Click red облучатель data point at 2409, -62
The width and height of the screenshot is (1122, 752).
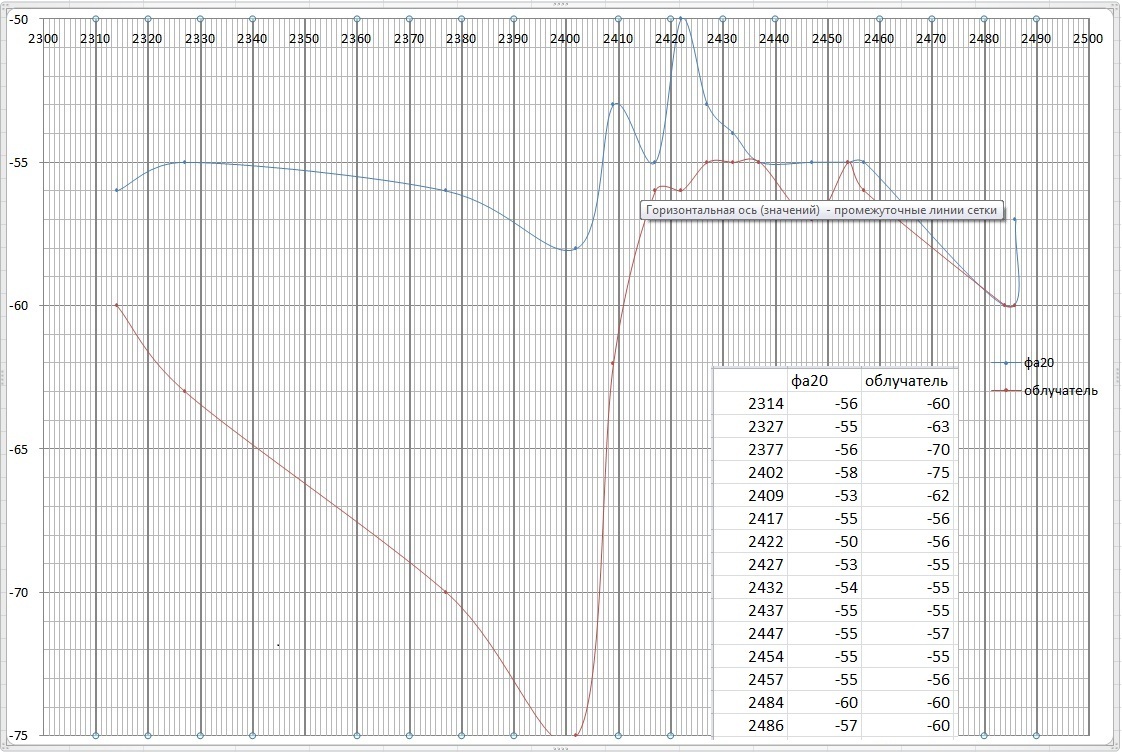613,363
